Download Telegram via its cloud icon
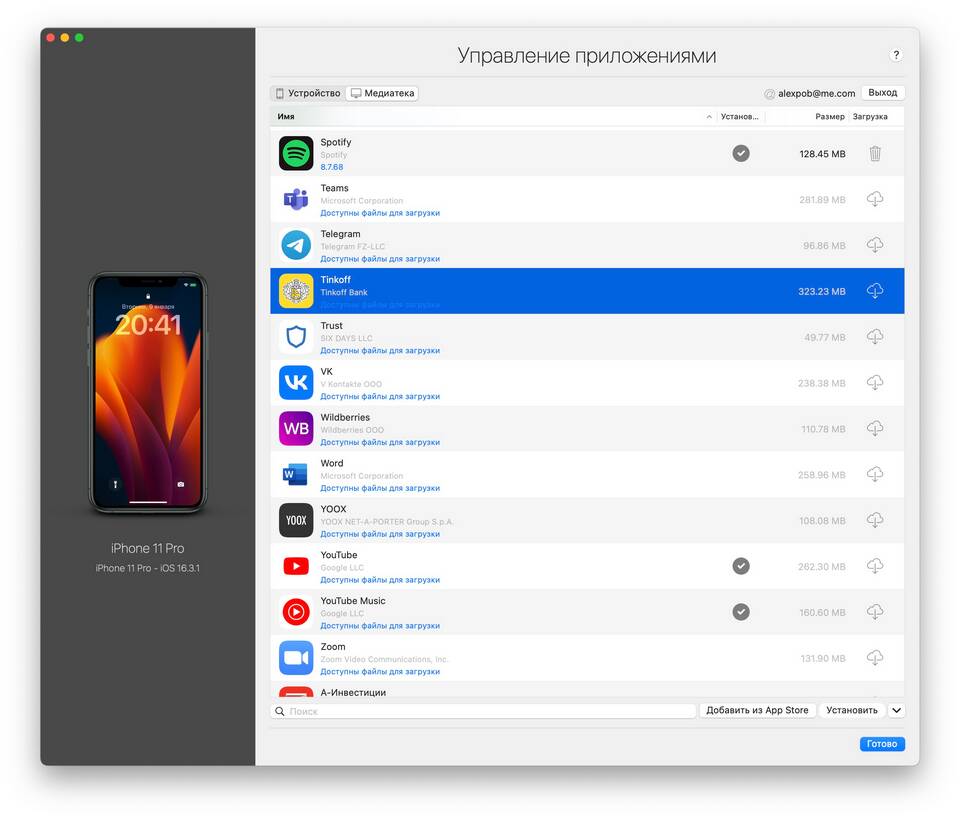This screenshot has width=960, height=819. click(x=875, y=245)
